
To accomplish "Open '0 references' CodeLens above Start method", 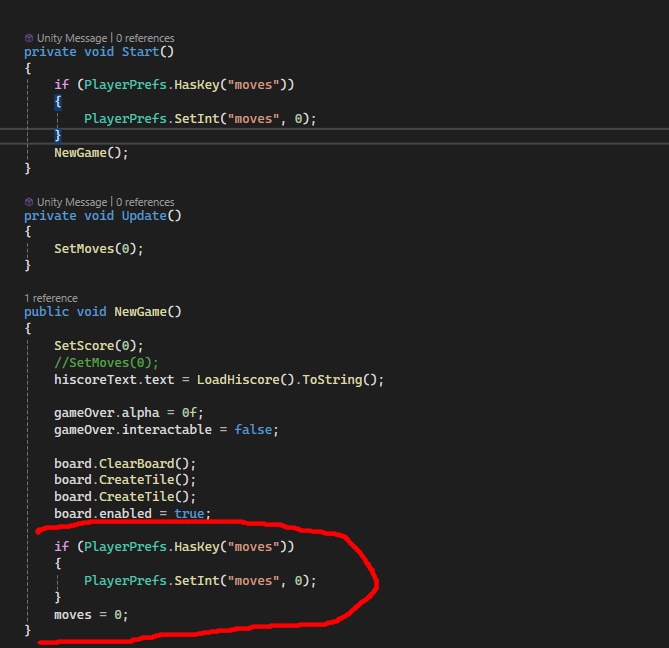I will pyautogui.click(x=145, y=38).
